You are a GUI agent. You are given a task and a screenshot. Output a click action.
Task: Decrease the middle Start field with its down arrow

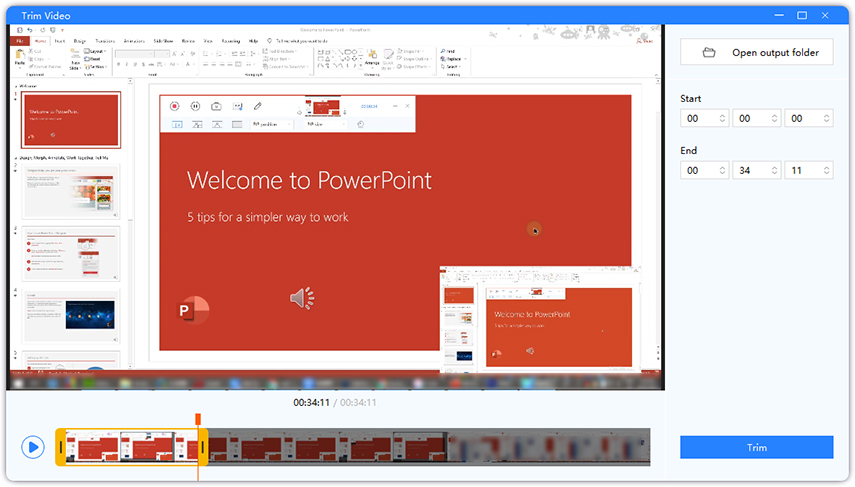tap(774, 121)
